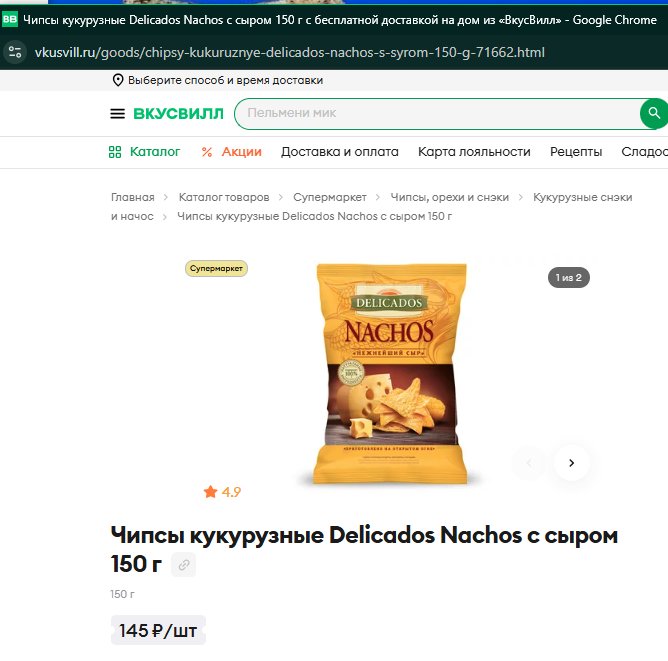Open Карта лояльности menu item
This screenshot has height=661, width=668.
pos(474,152)
